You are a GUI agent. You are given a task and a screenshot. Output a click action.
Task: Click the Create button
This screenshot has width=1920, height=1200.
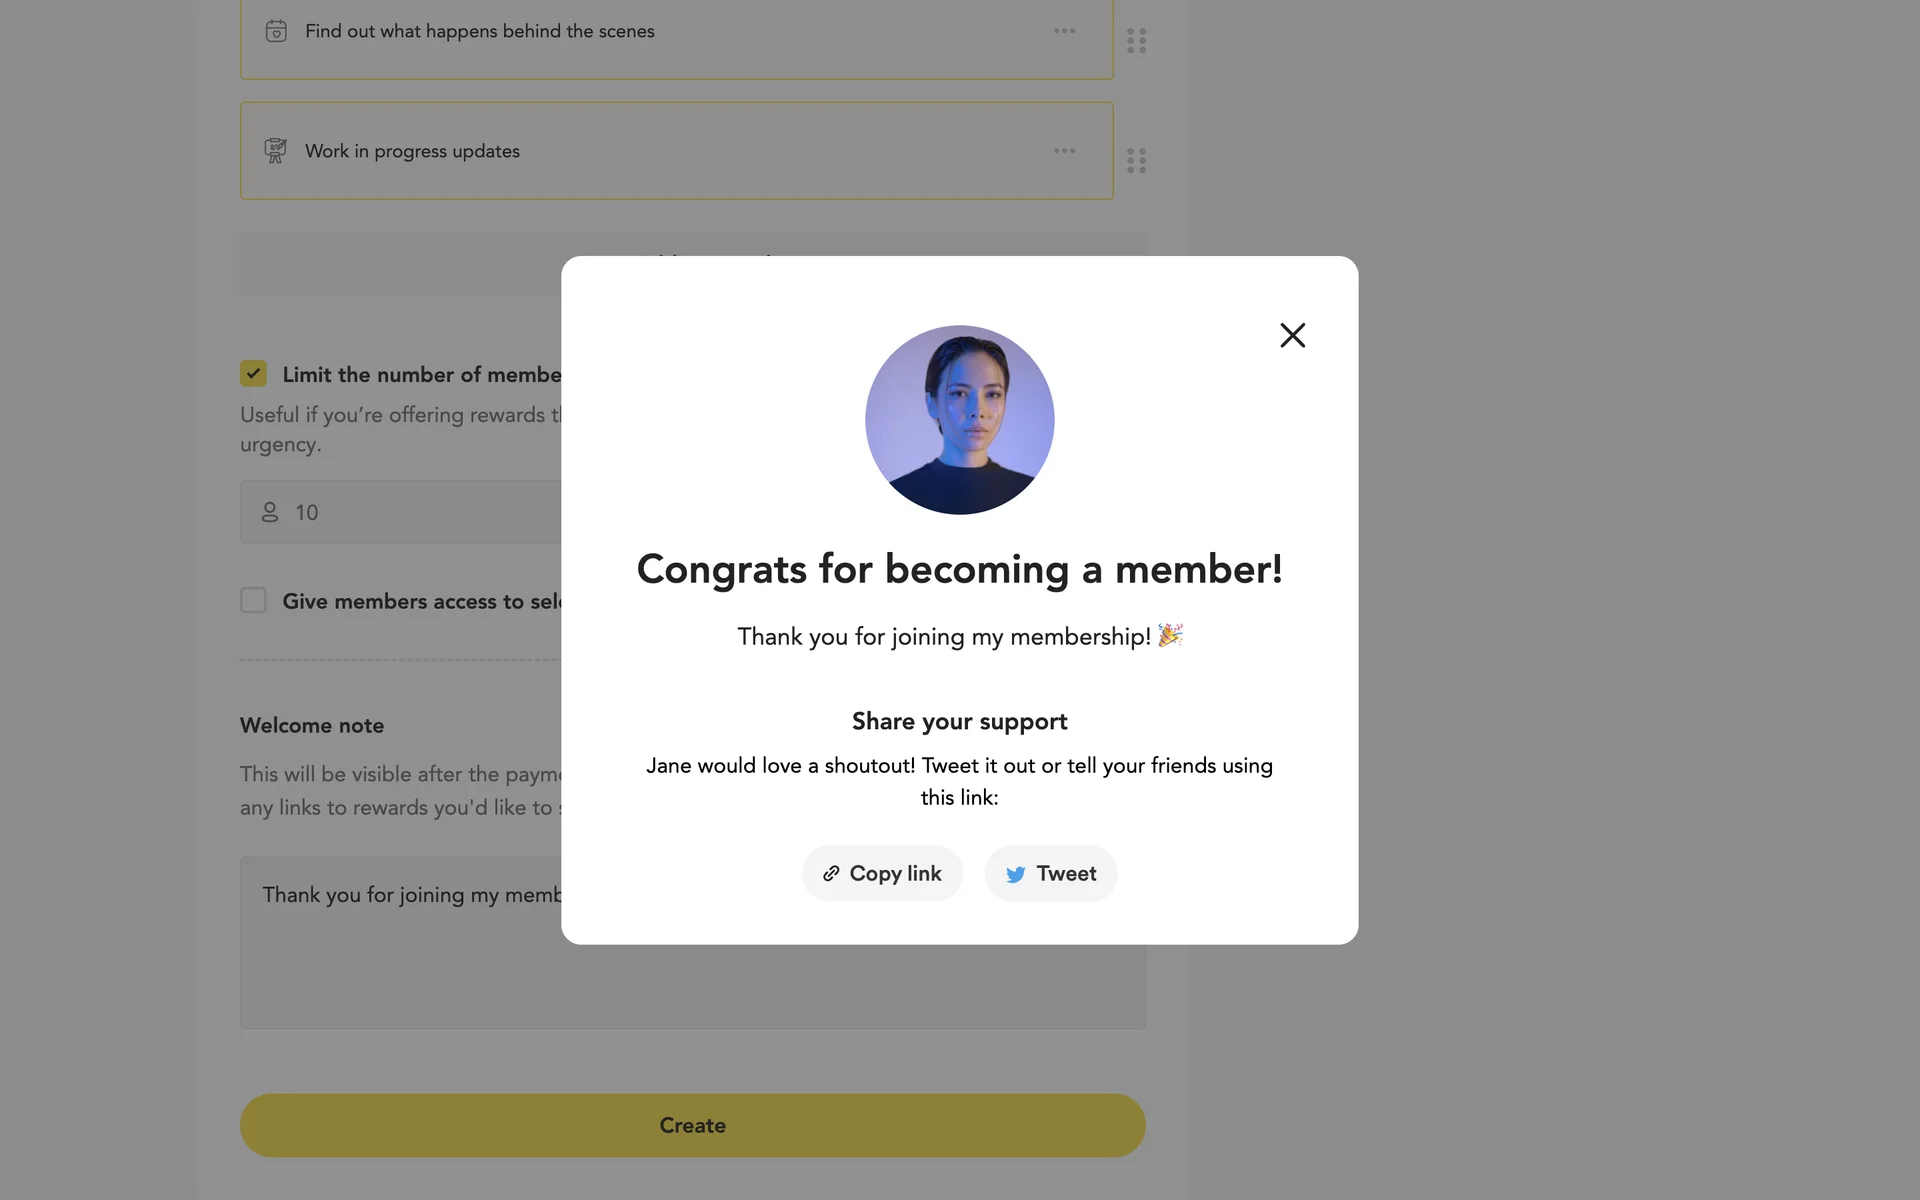click(x=692, y=1125)
